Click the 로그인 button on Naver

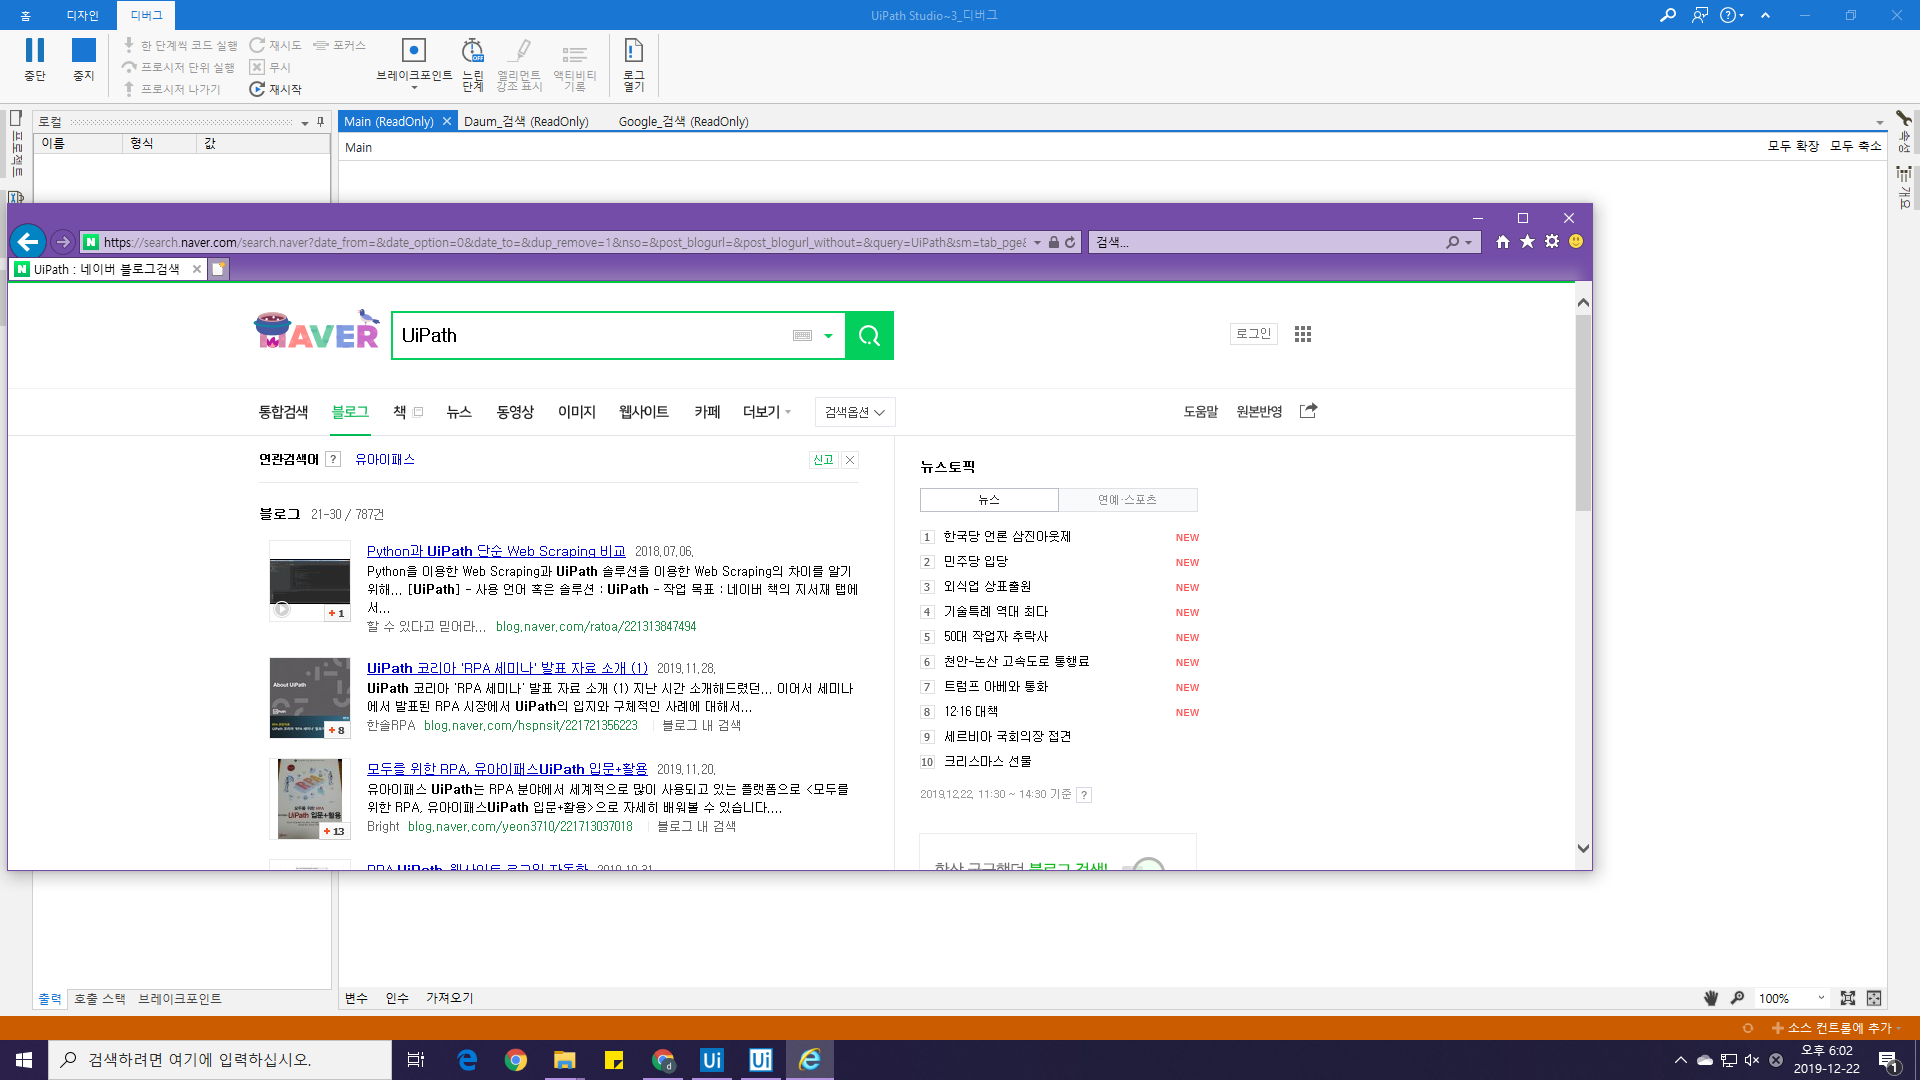(1253, 334)
